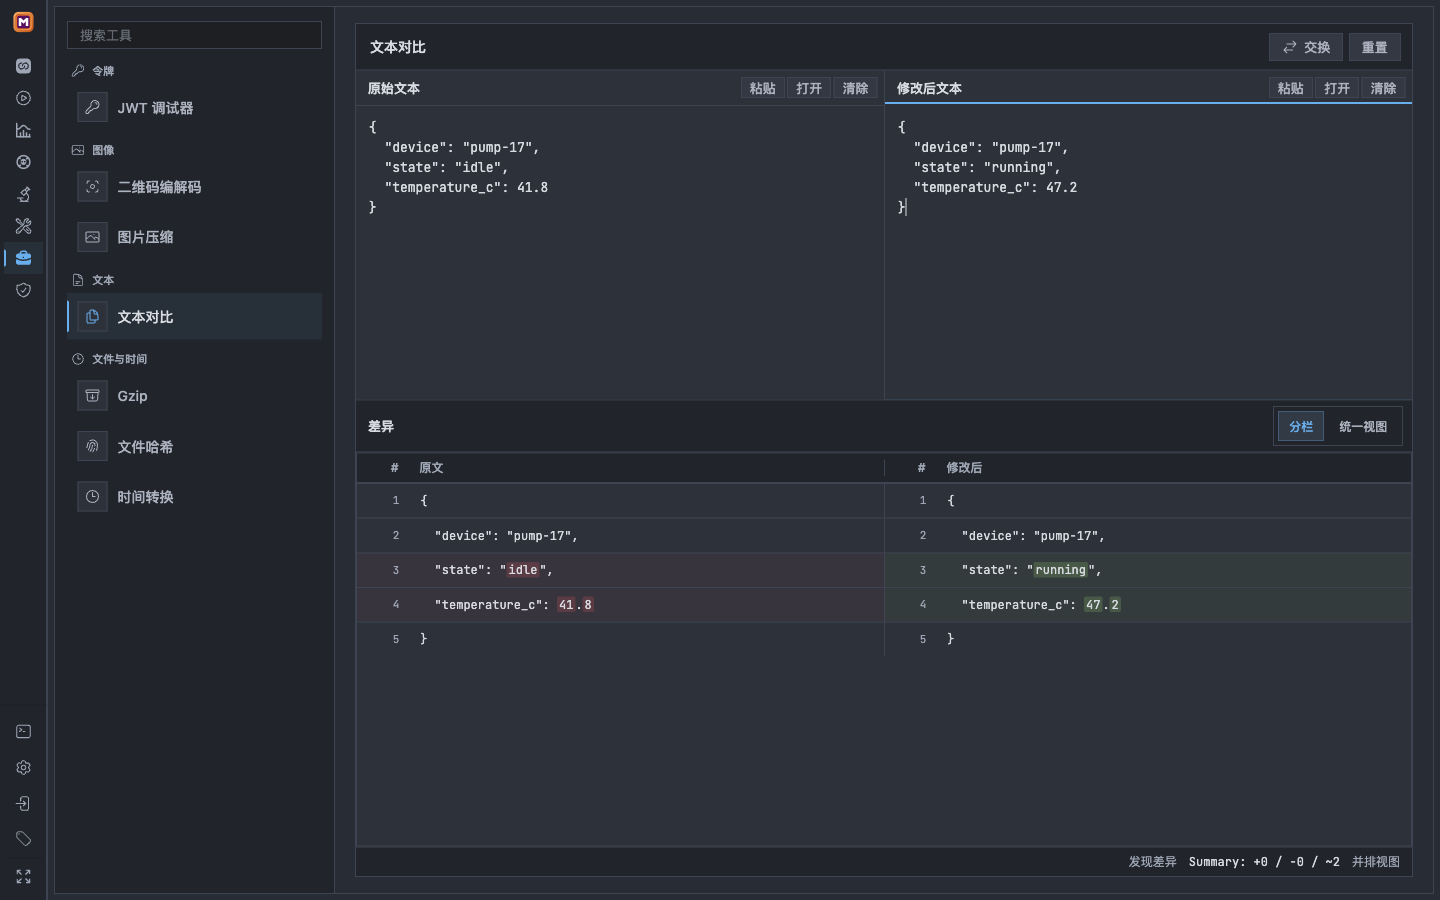Click 粘贴 under 原始文本
Viewport: 1440px width, 900px height.
(x=762, y=88)
